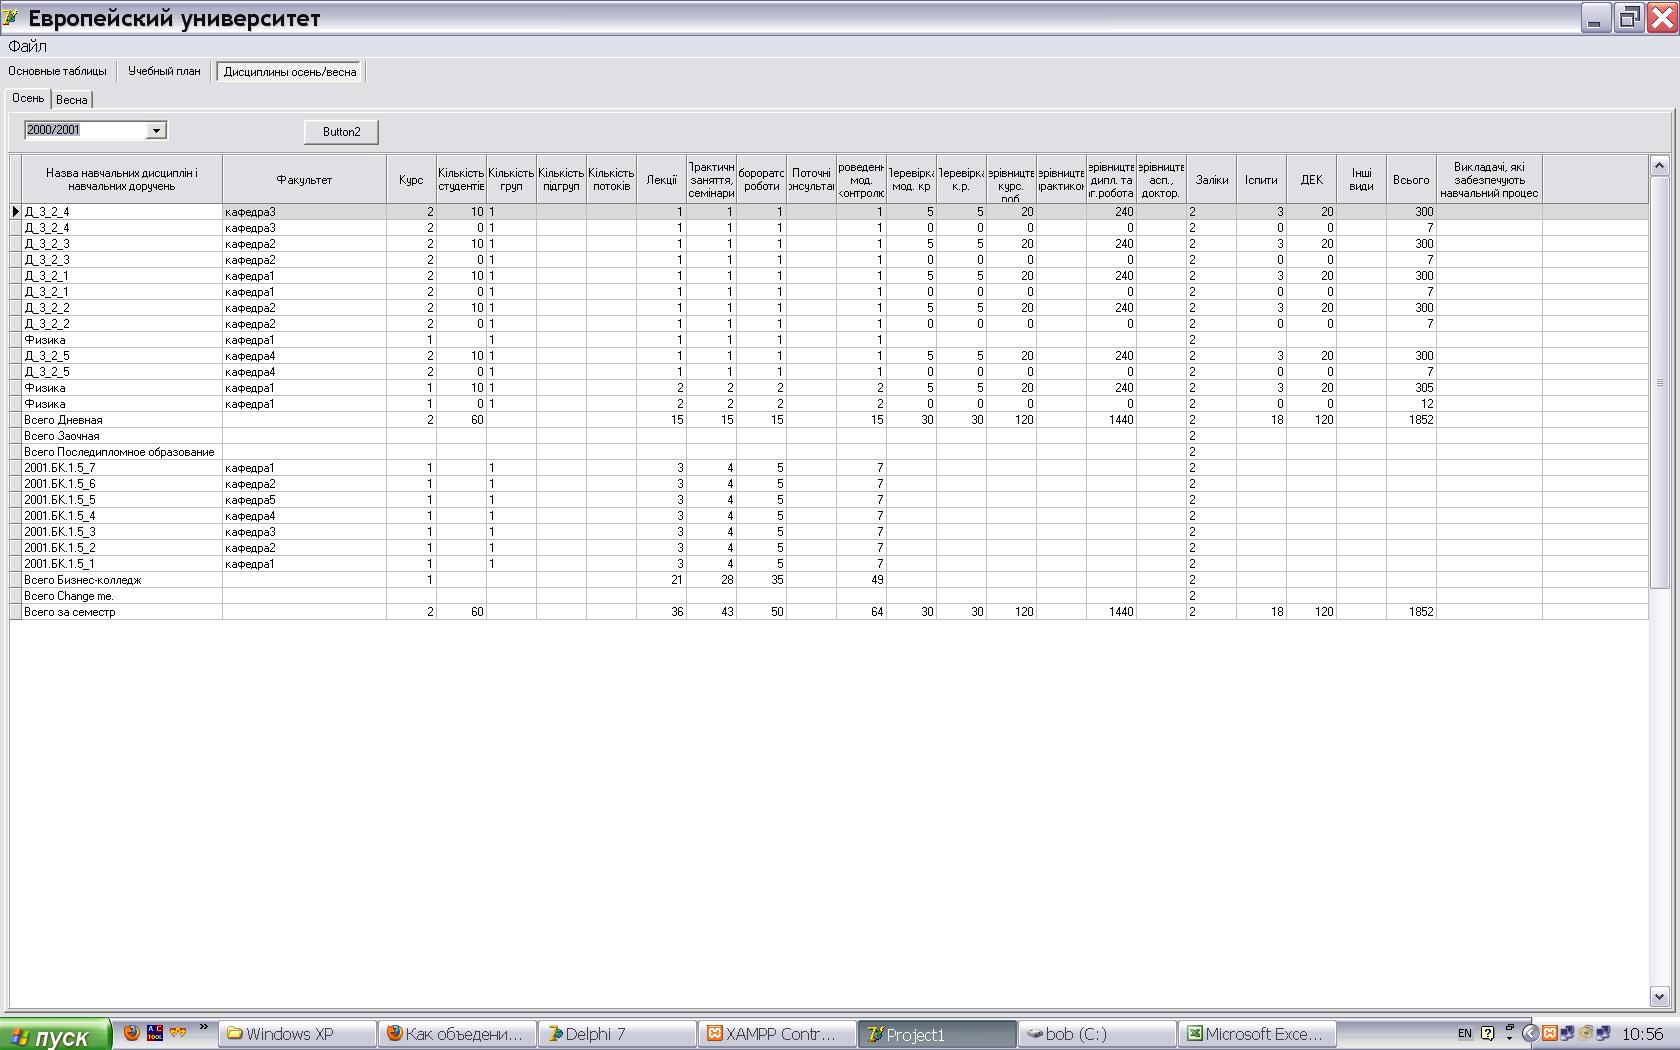Screen dimensions: 1680x1050
Task: Launch Firefox from the quick launch bar
Action: click(x=131, y=1032)
